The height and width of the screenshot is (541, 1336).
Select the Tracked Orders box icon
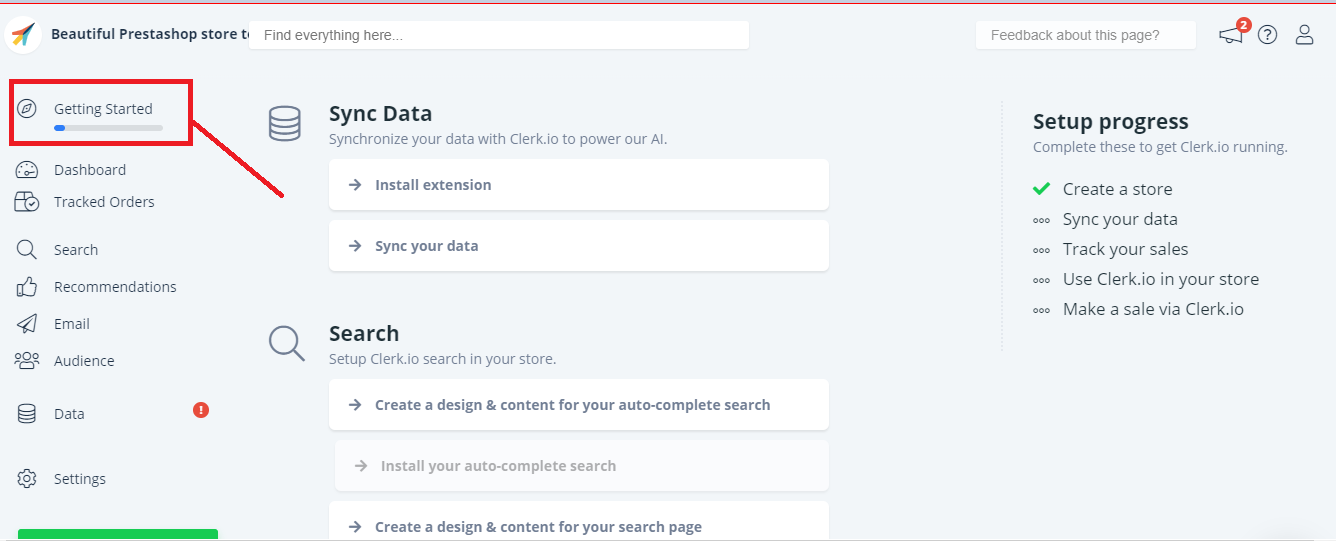tap(27, 202)
